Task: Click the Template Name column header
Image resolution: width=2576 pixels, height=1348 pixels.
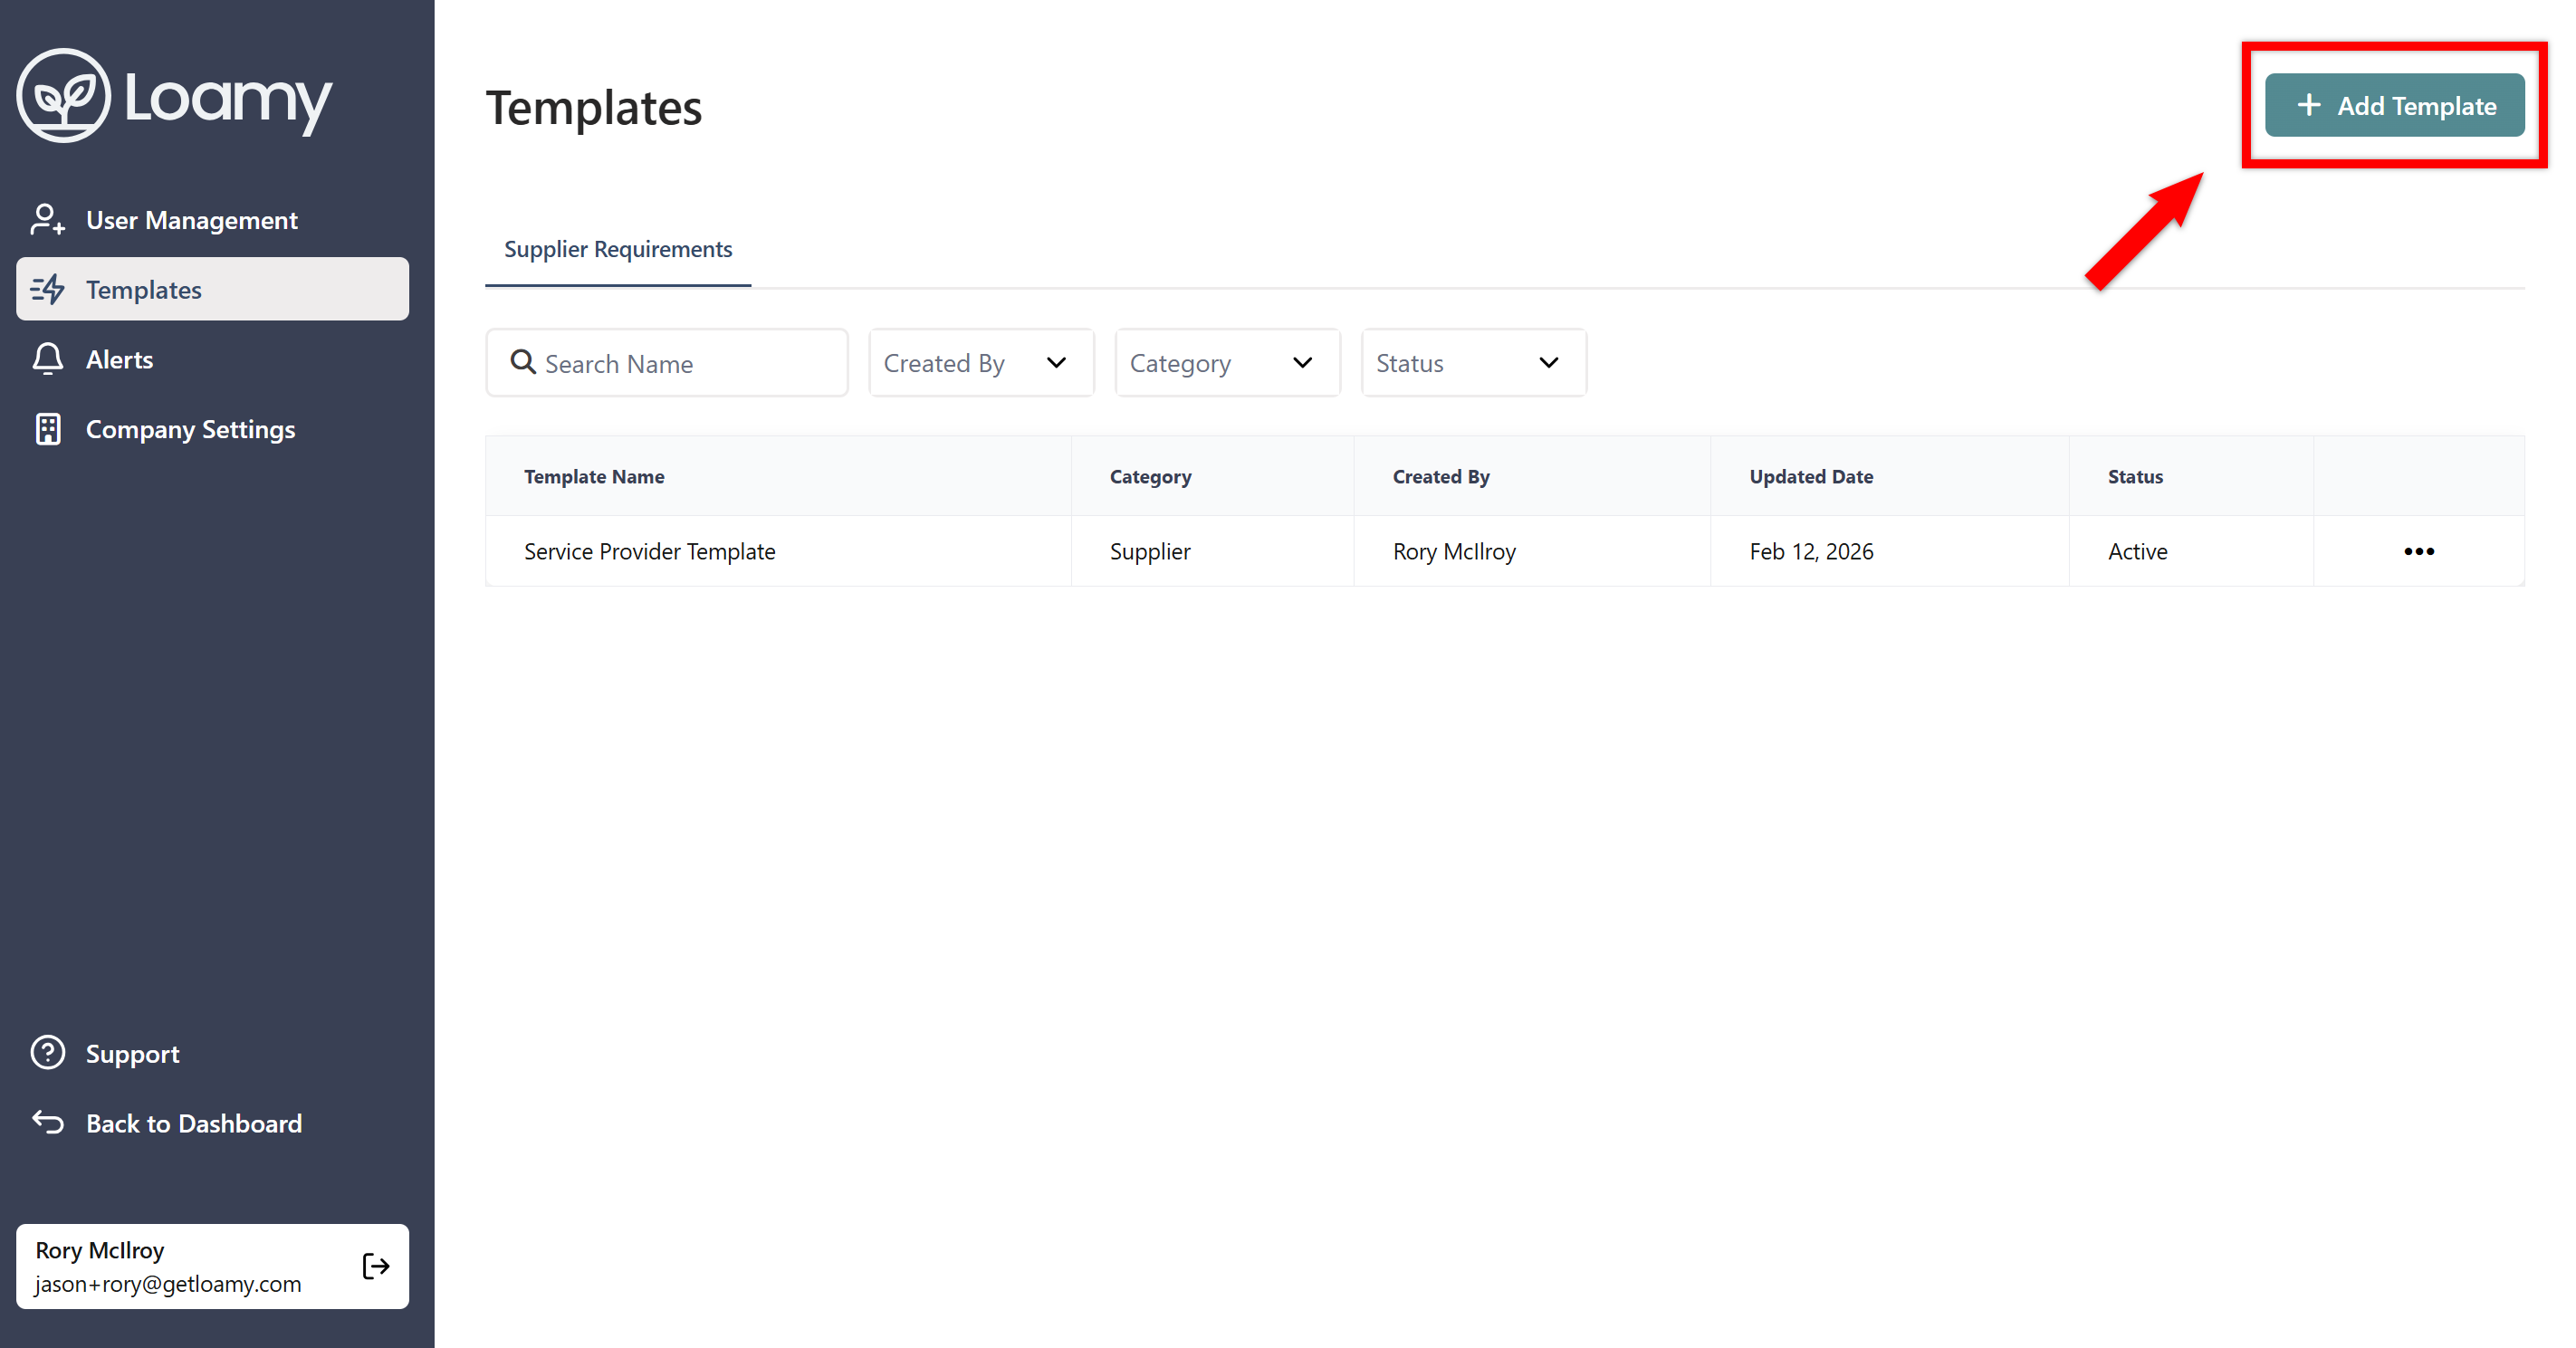Action: point(594,476)
